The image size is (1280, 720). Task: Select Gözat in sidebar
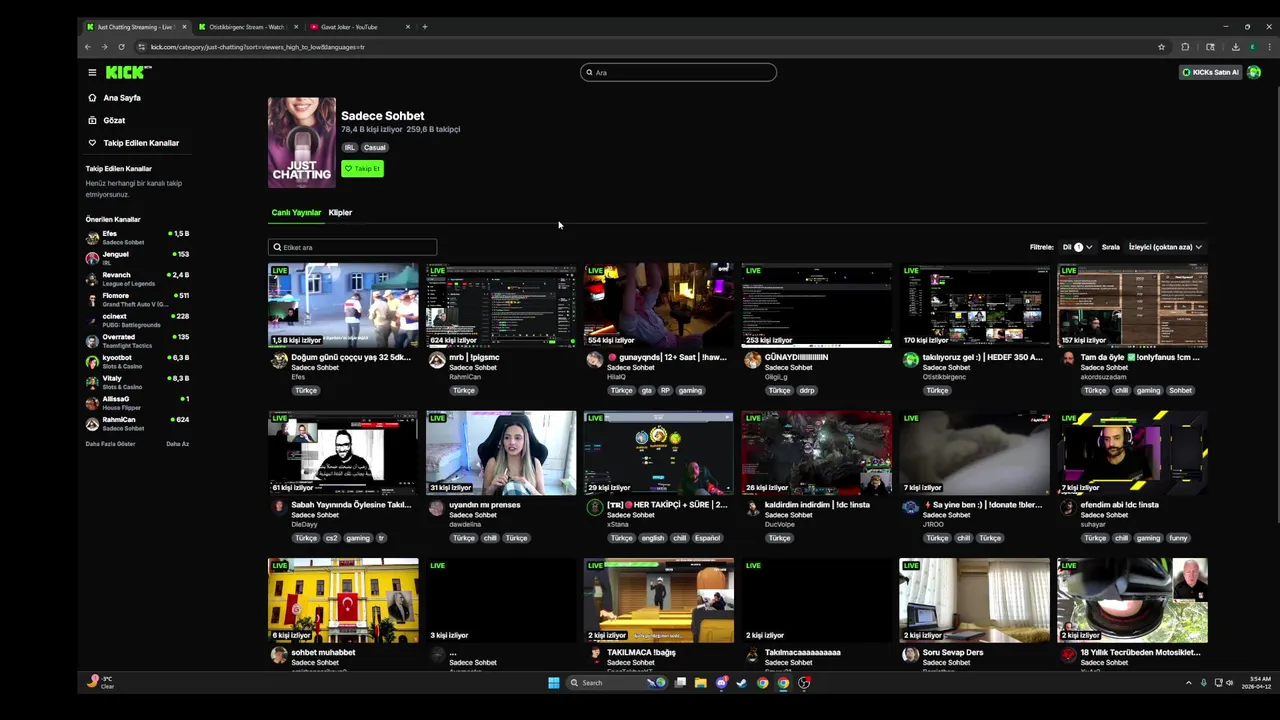coord(114,120)
